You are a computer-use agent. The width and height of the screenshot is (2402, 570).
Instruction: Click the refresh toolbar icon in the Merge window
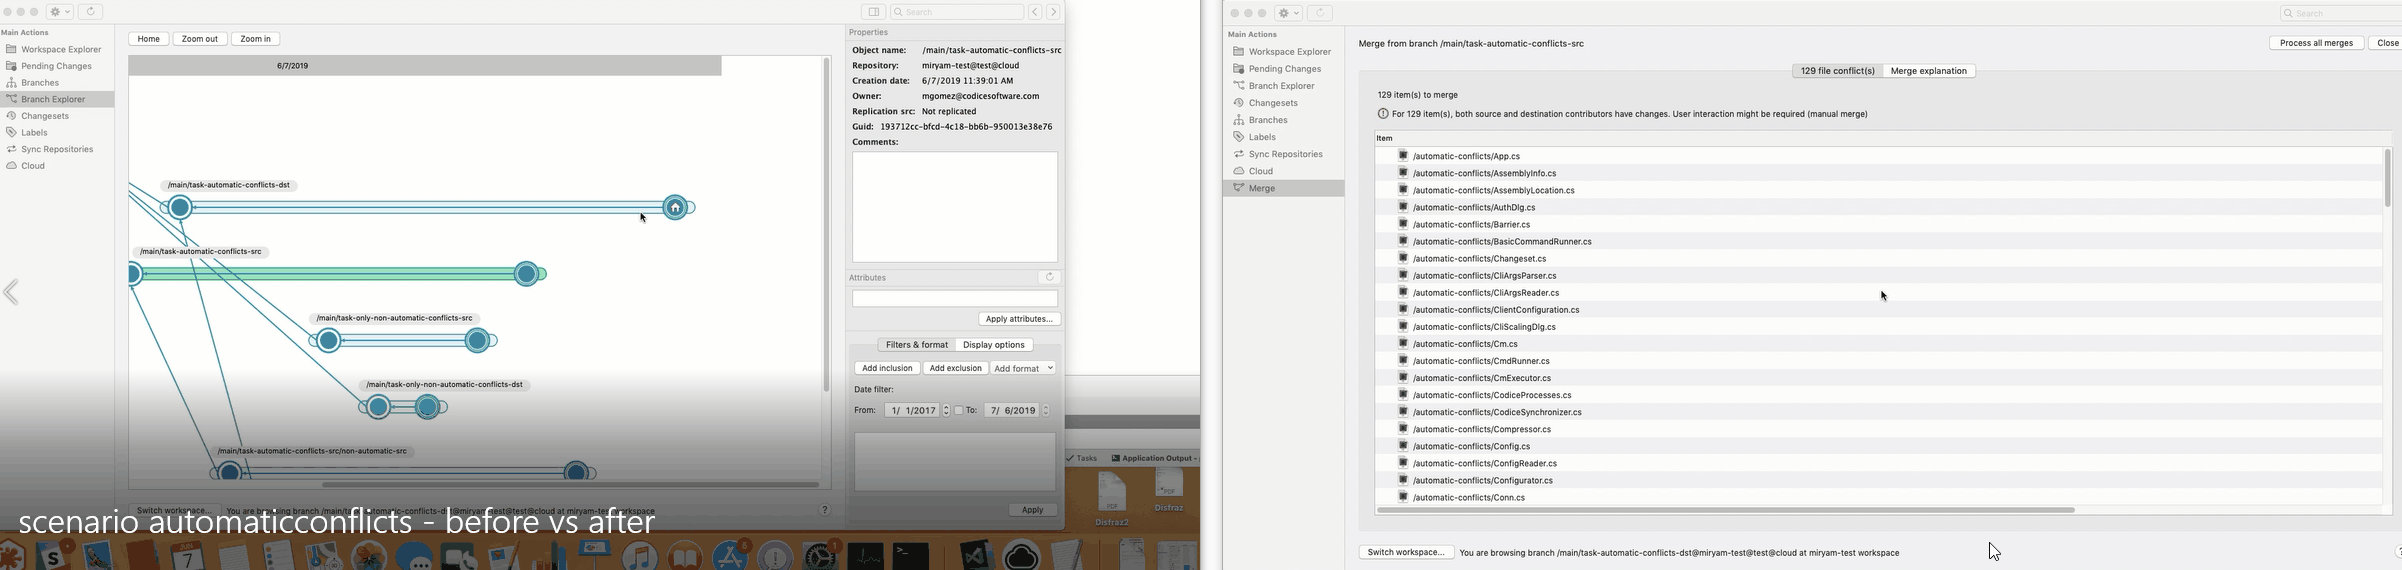[x=1320, y=13]
